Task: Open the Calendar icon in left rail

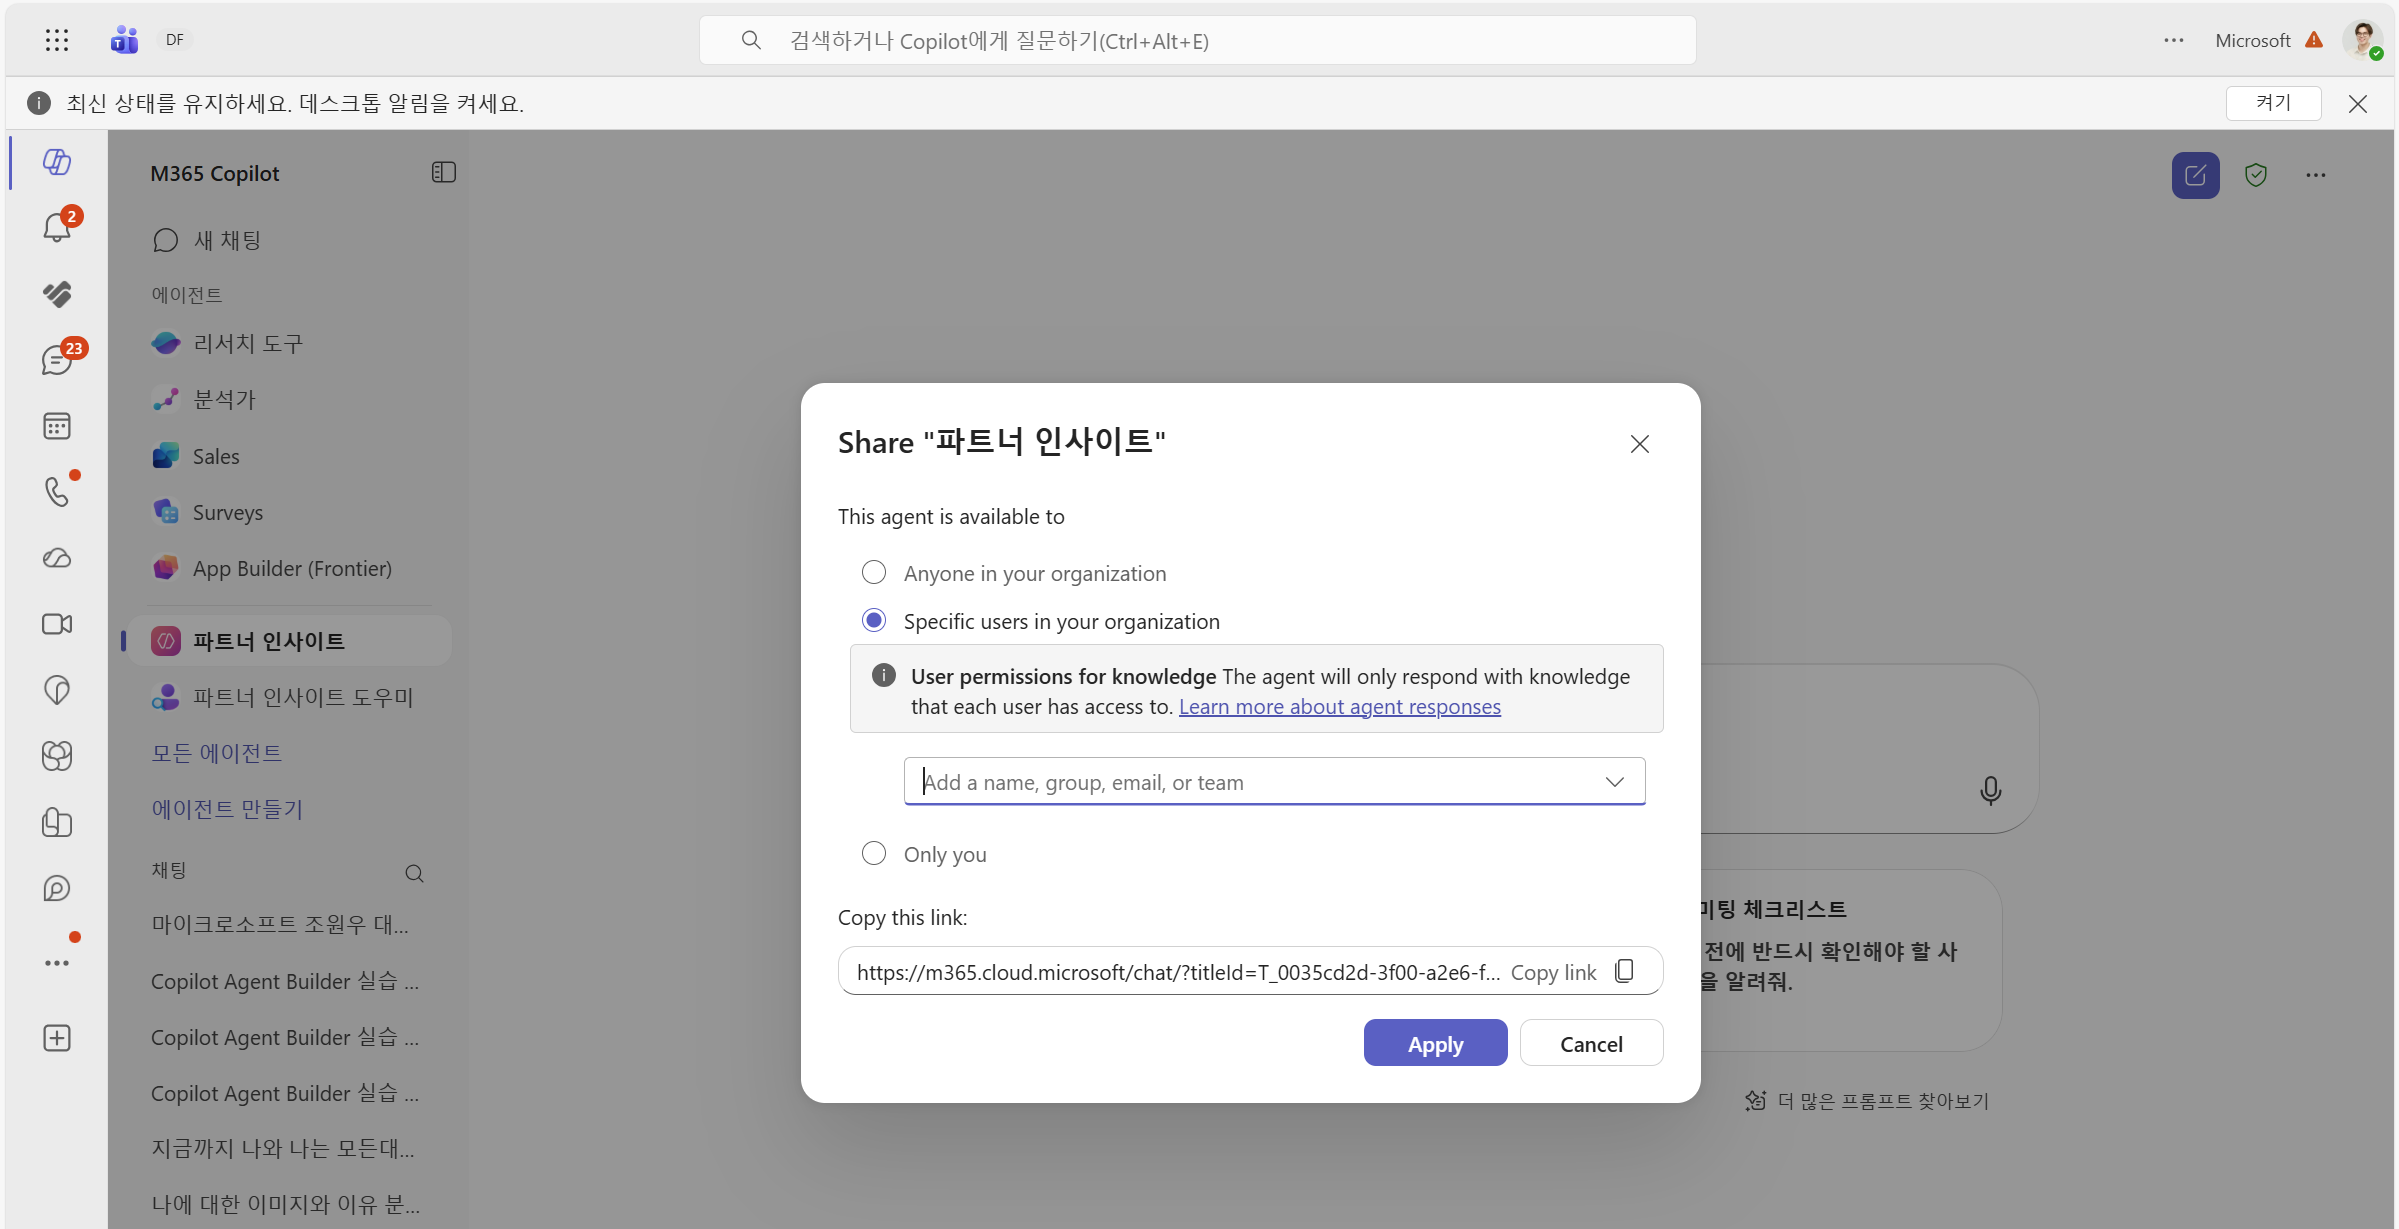Action: [57, 426]
